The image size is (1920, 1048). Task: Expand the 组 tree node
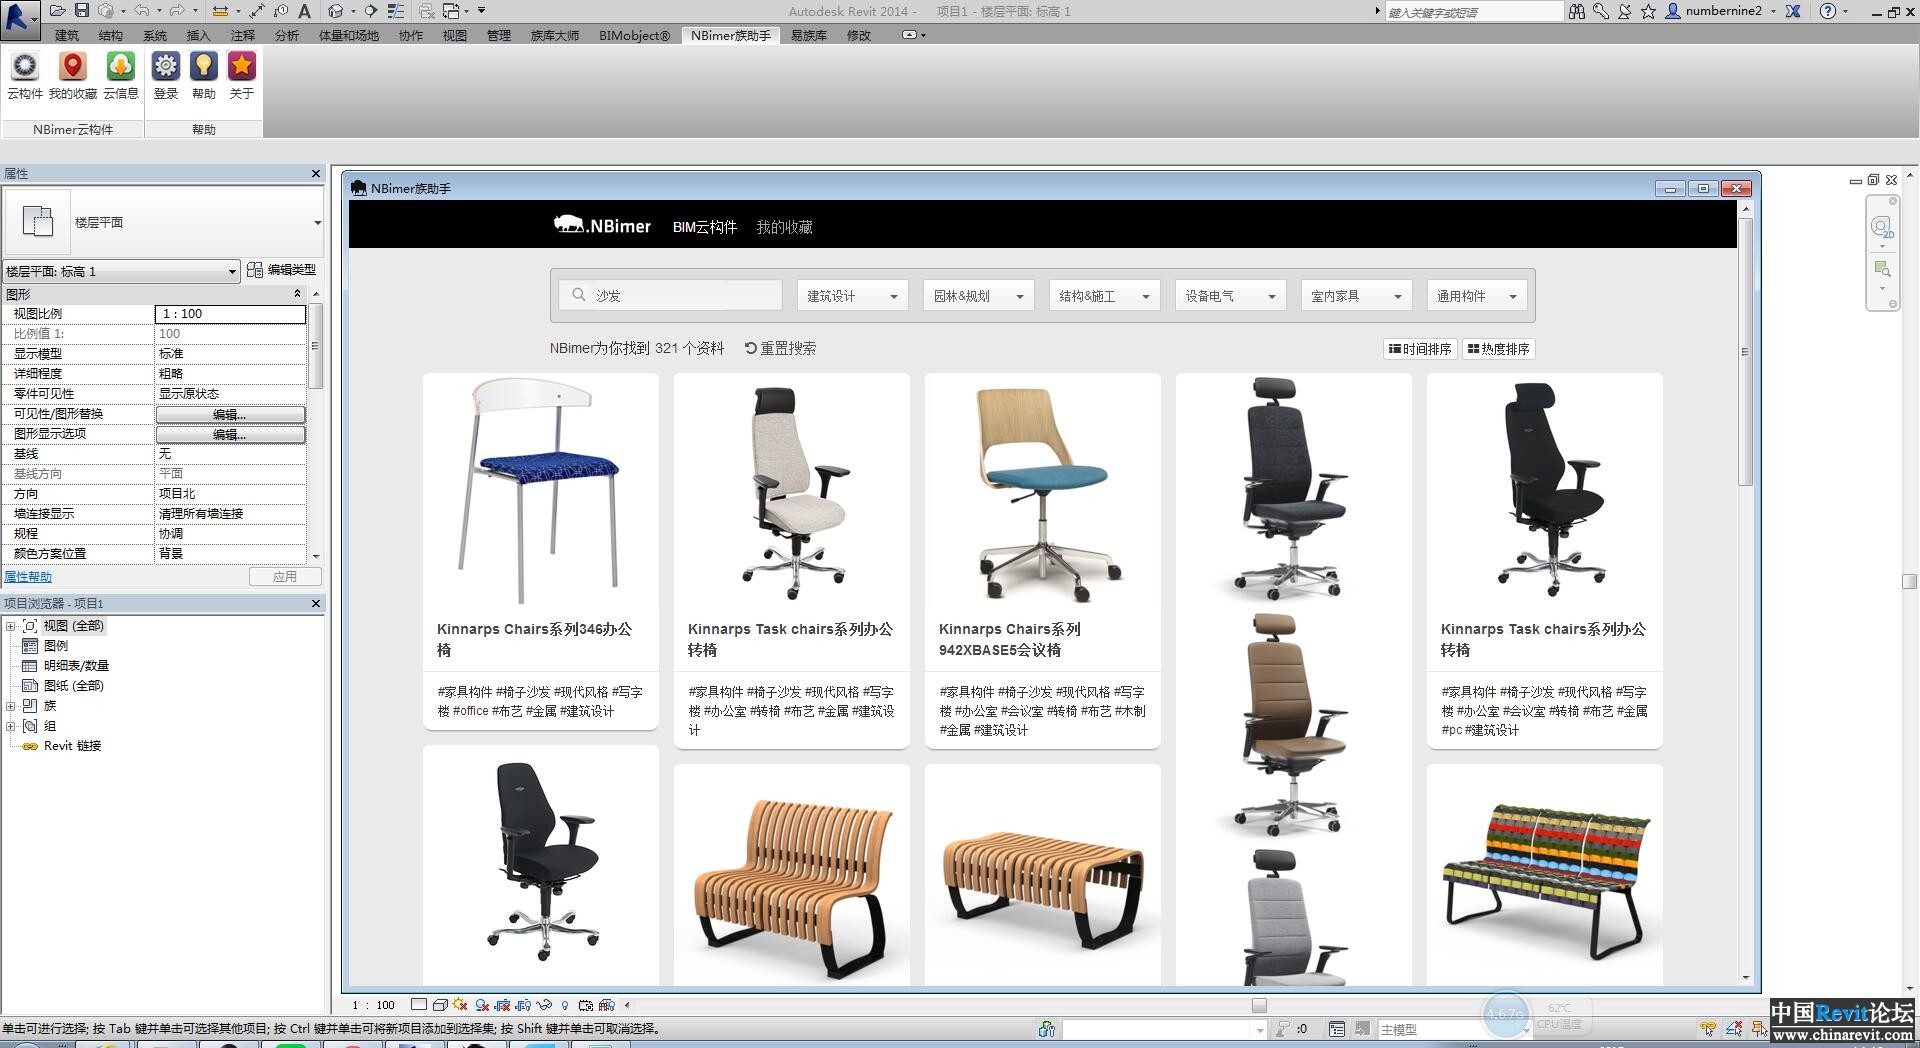click(x=11, y=726)
